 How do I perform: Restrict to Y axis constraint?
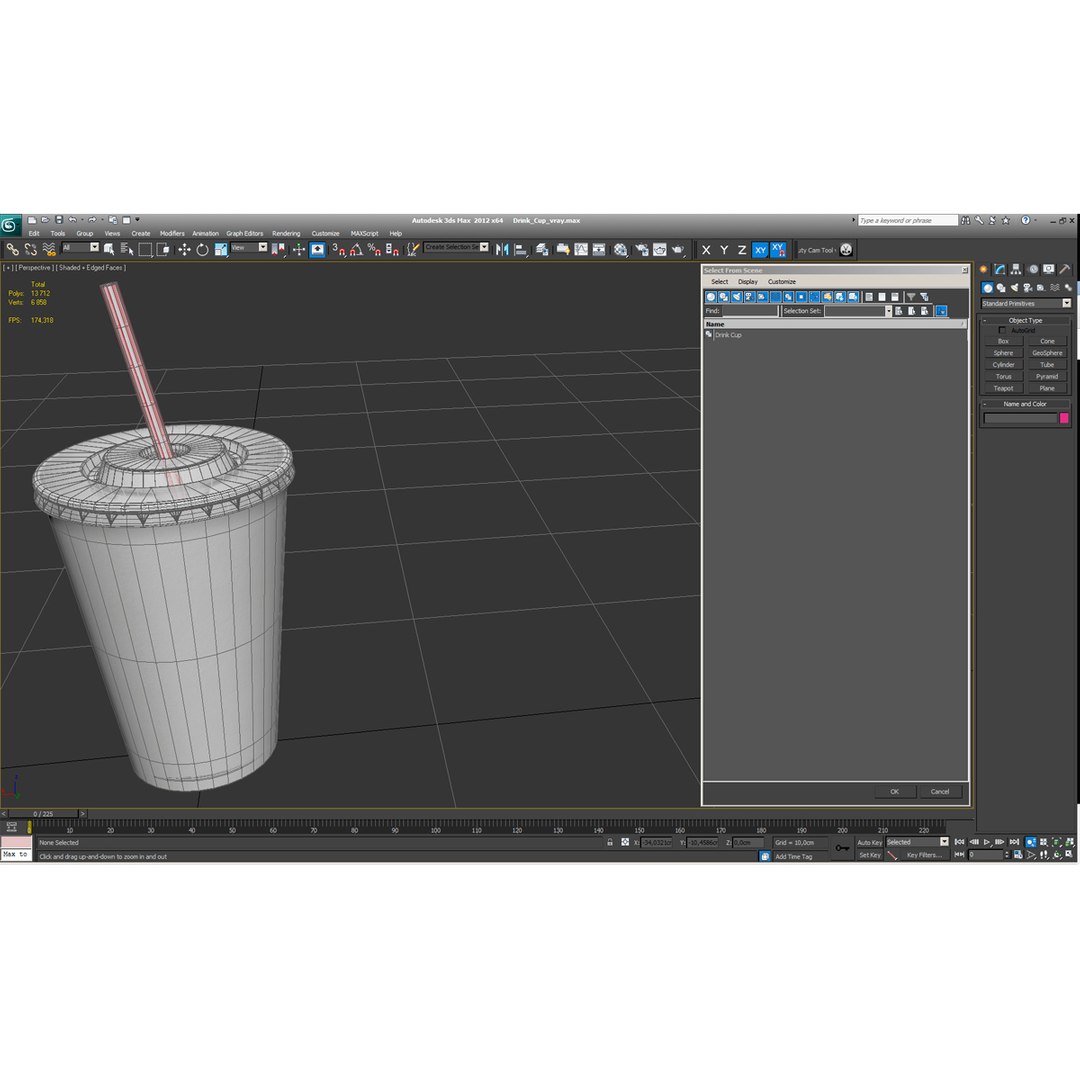click(724, 250)
